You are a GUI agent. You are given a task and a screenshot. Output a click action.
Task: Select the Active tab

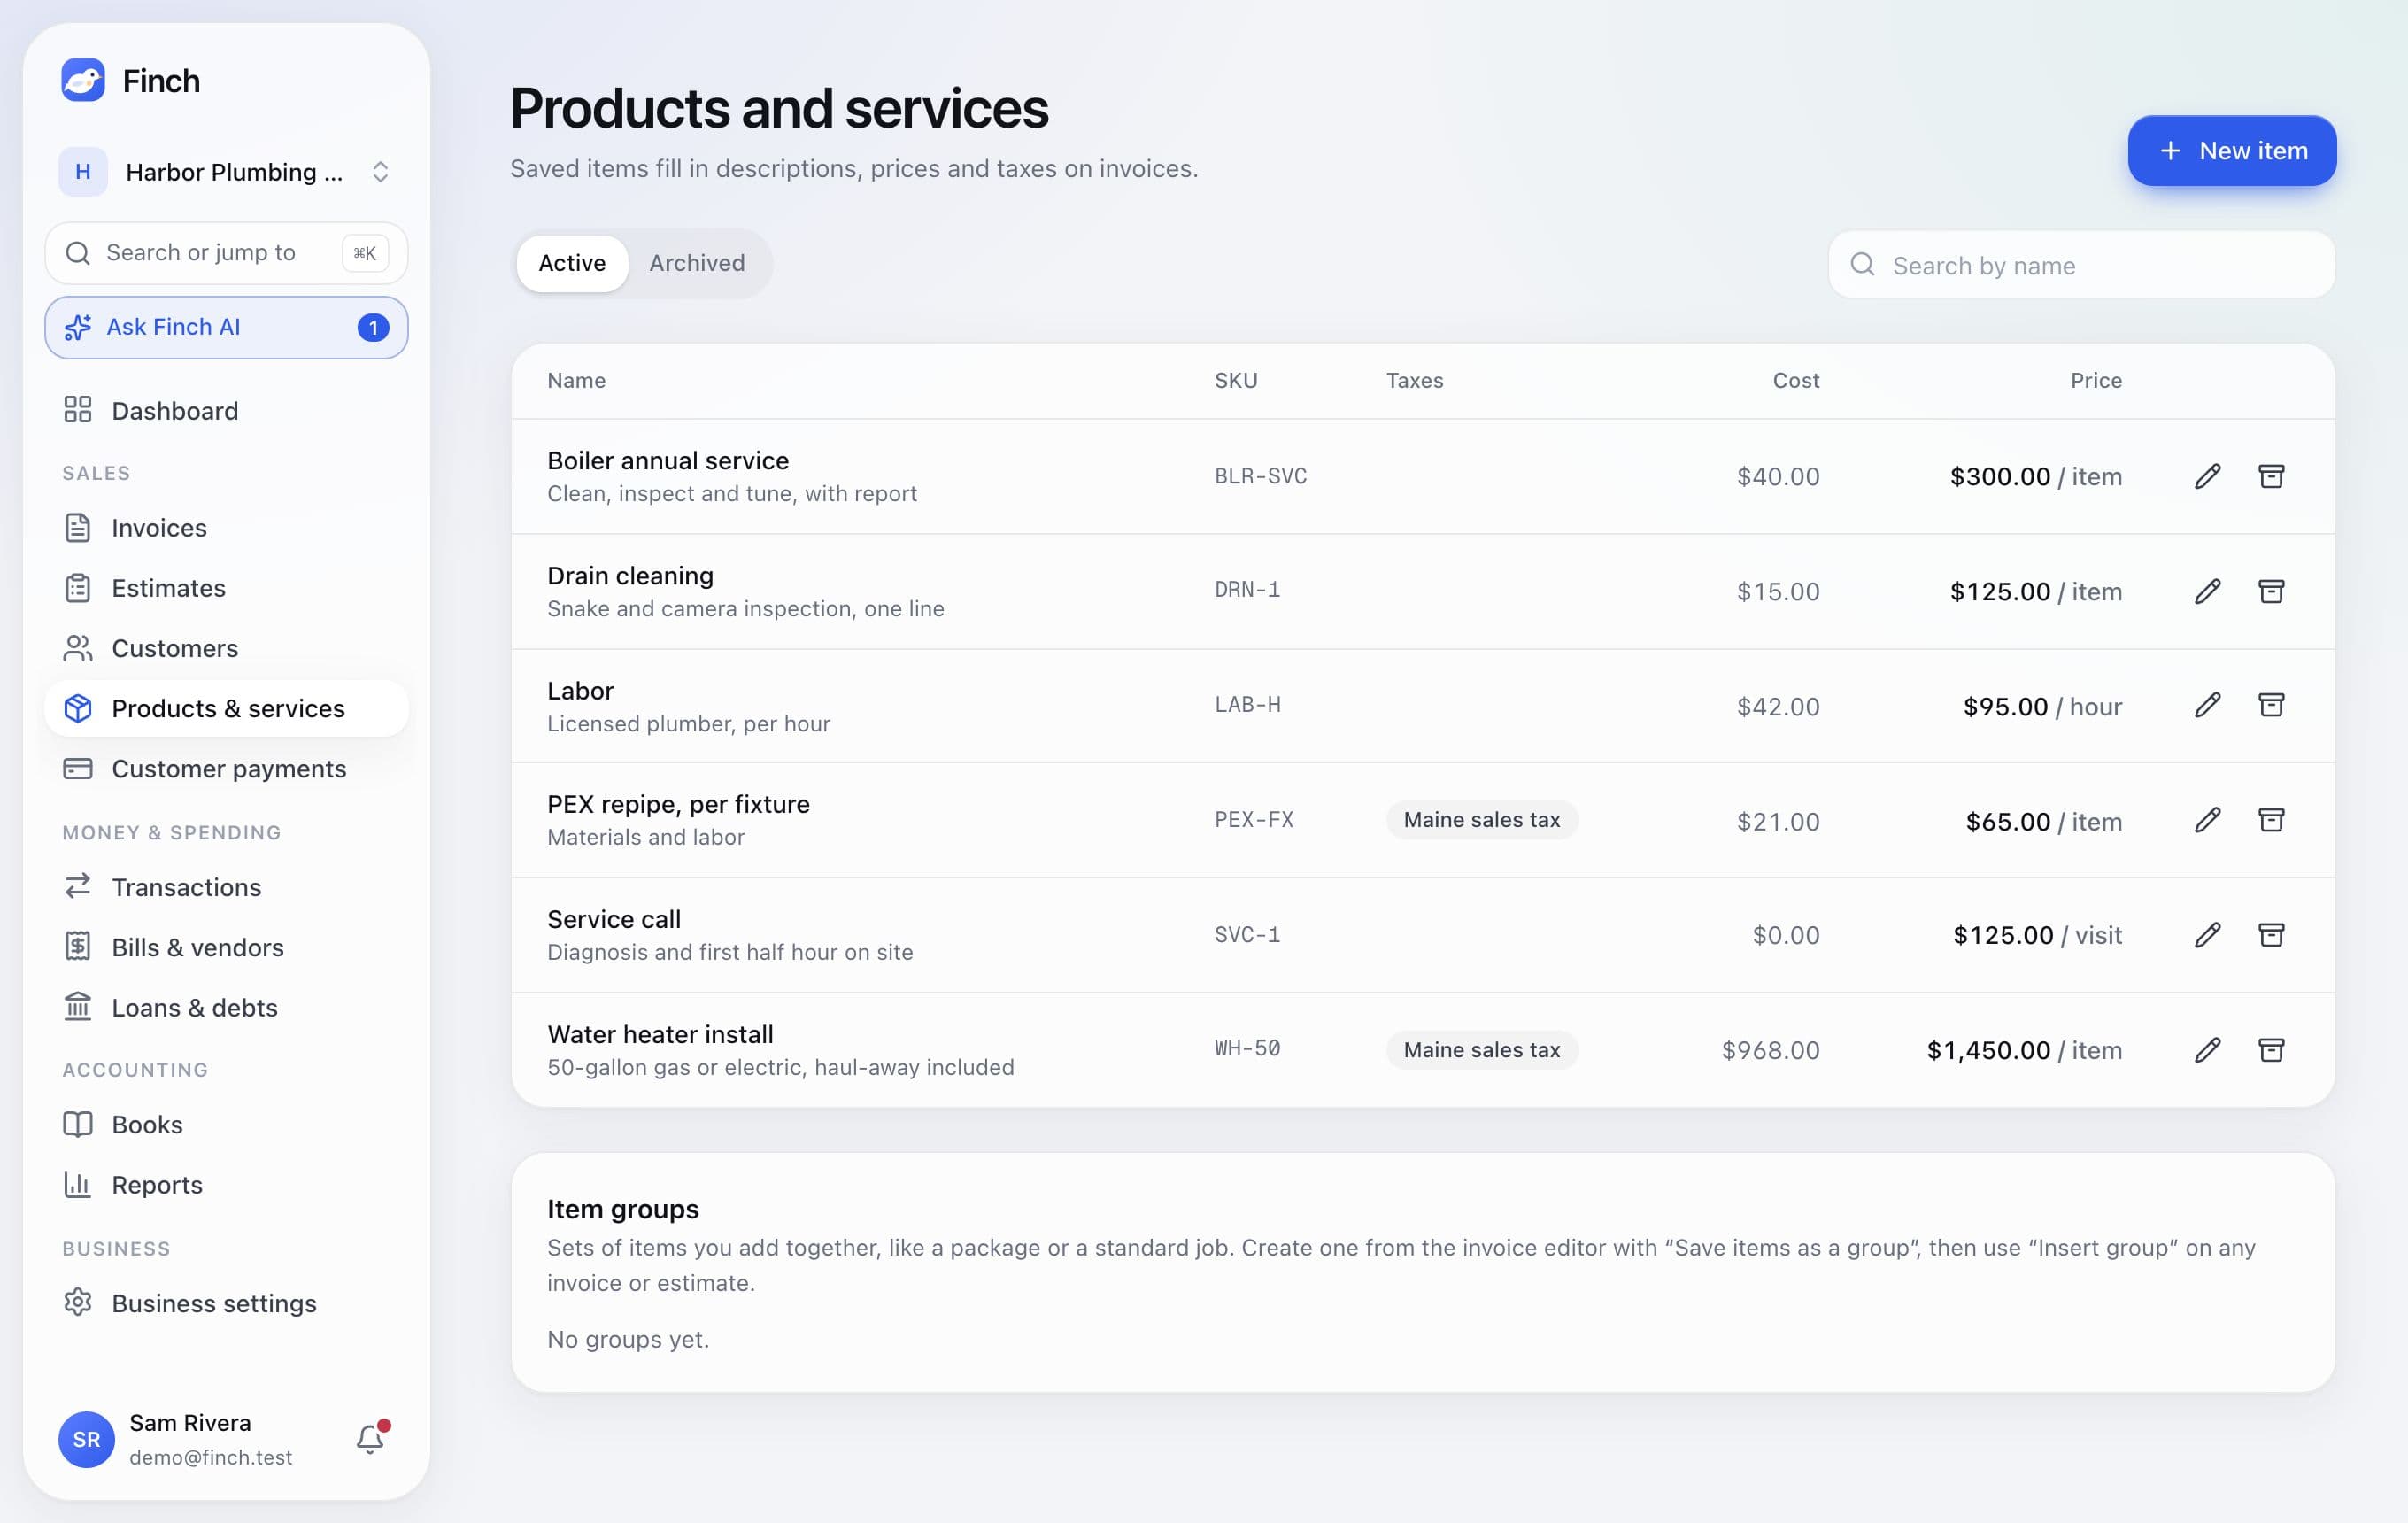coord(572,263)
